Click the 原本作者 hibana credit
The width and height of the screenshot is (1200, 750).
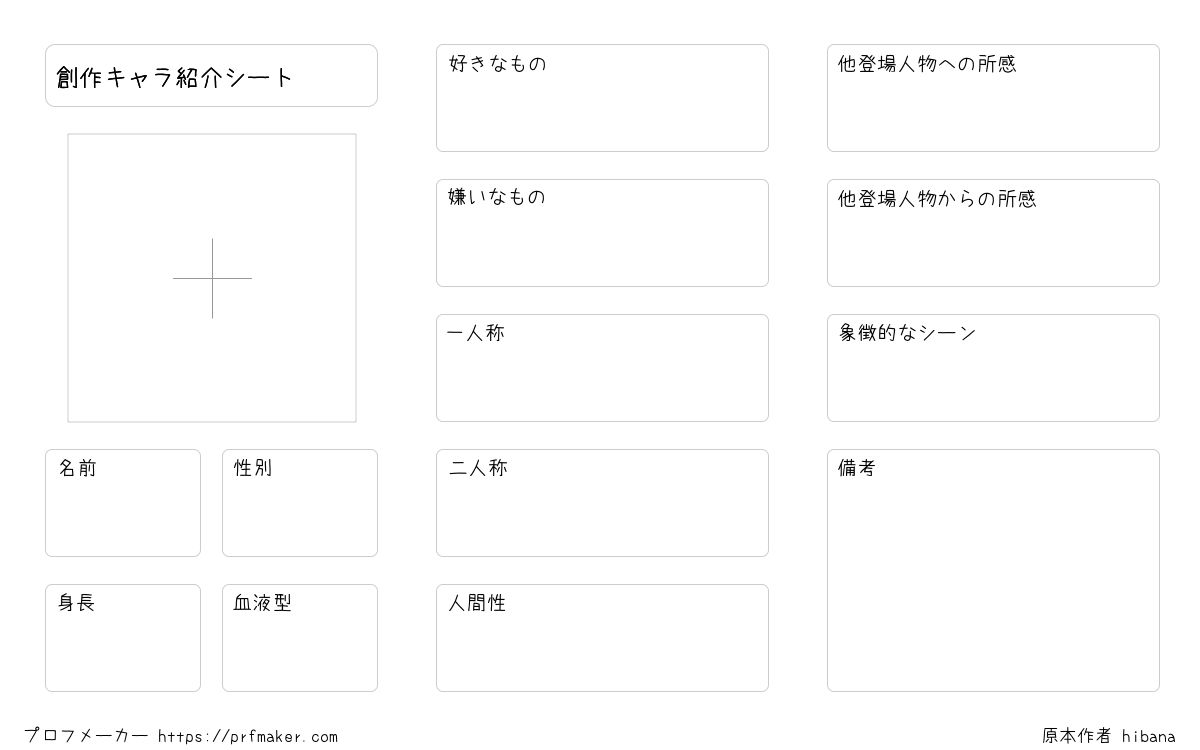click(1109, 736)
